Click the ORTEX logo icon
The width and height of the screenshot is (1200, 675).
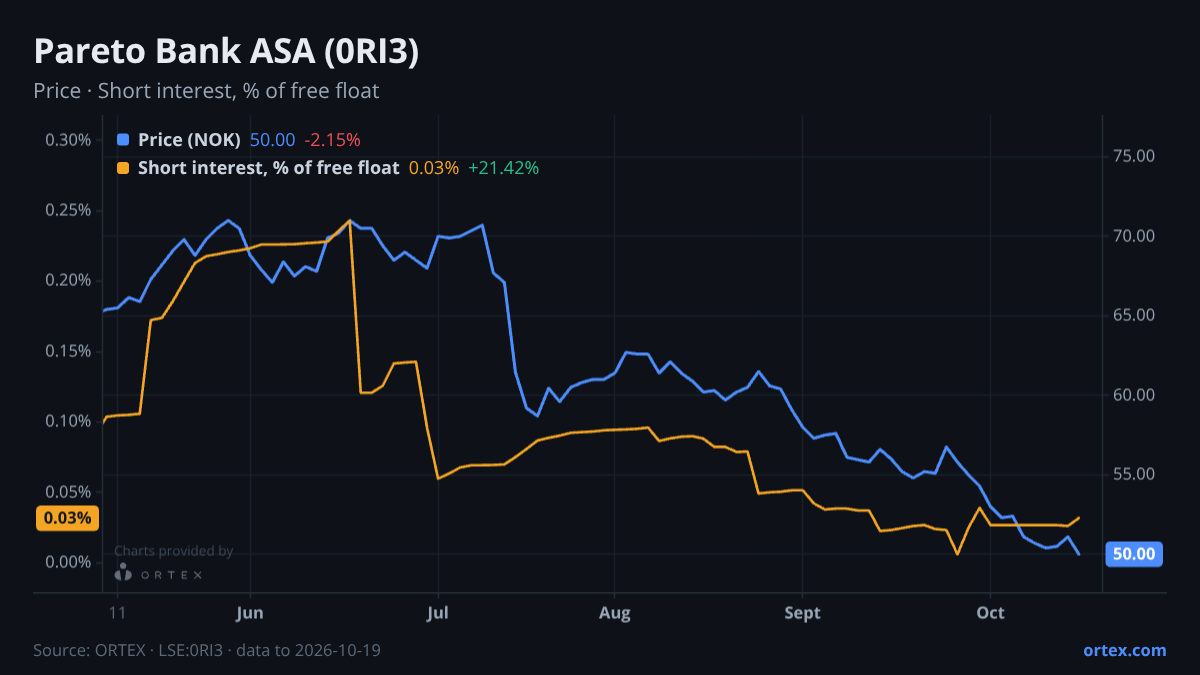(123, 572)
